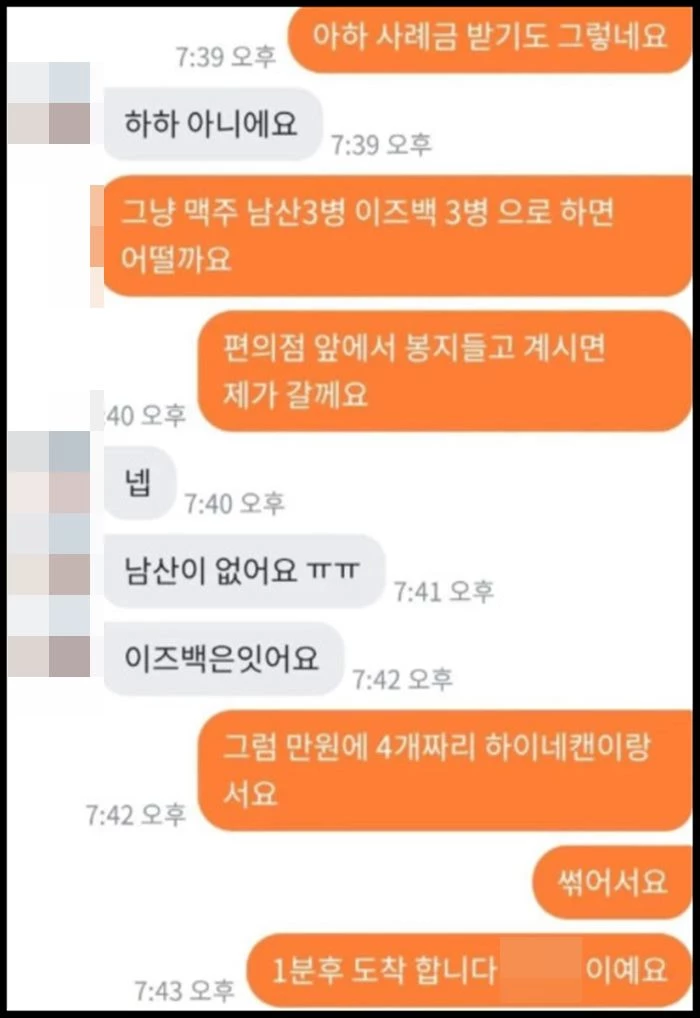Click the '7:43 오후' timestamp
This screenshot has height=1018, width=700.
[x=184, y=991]
